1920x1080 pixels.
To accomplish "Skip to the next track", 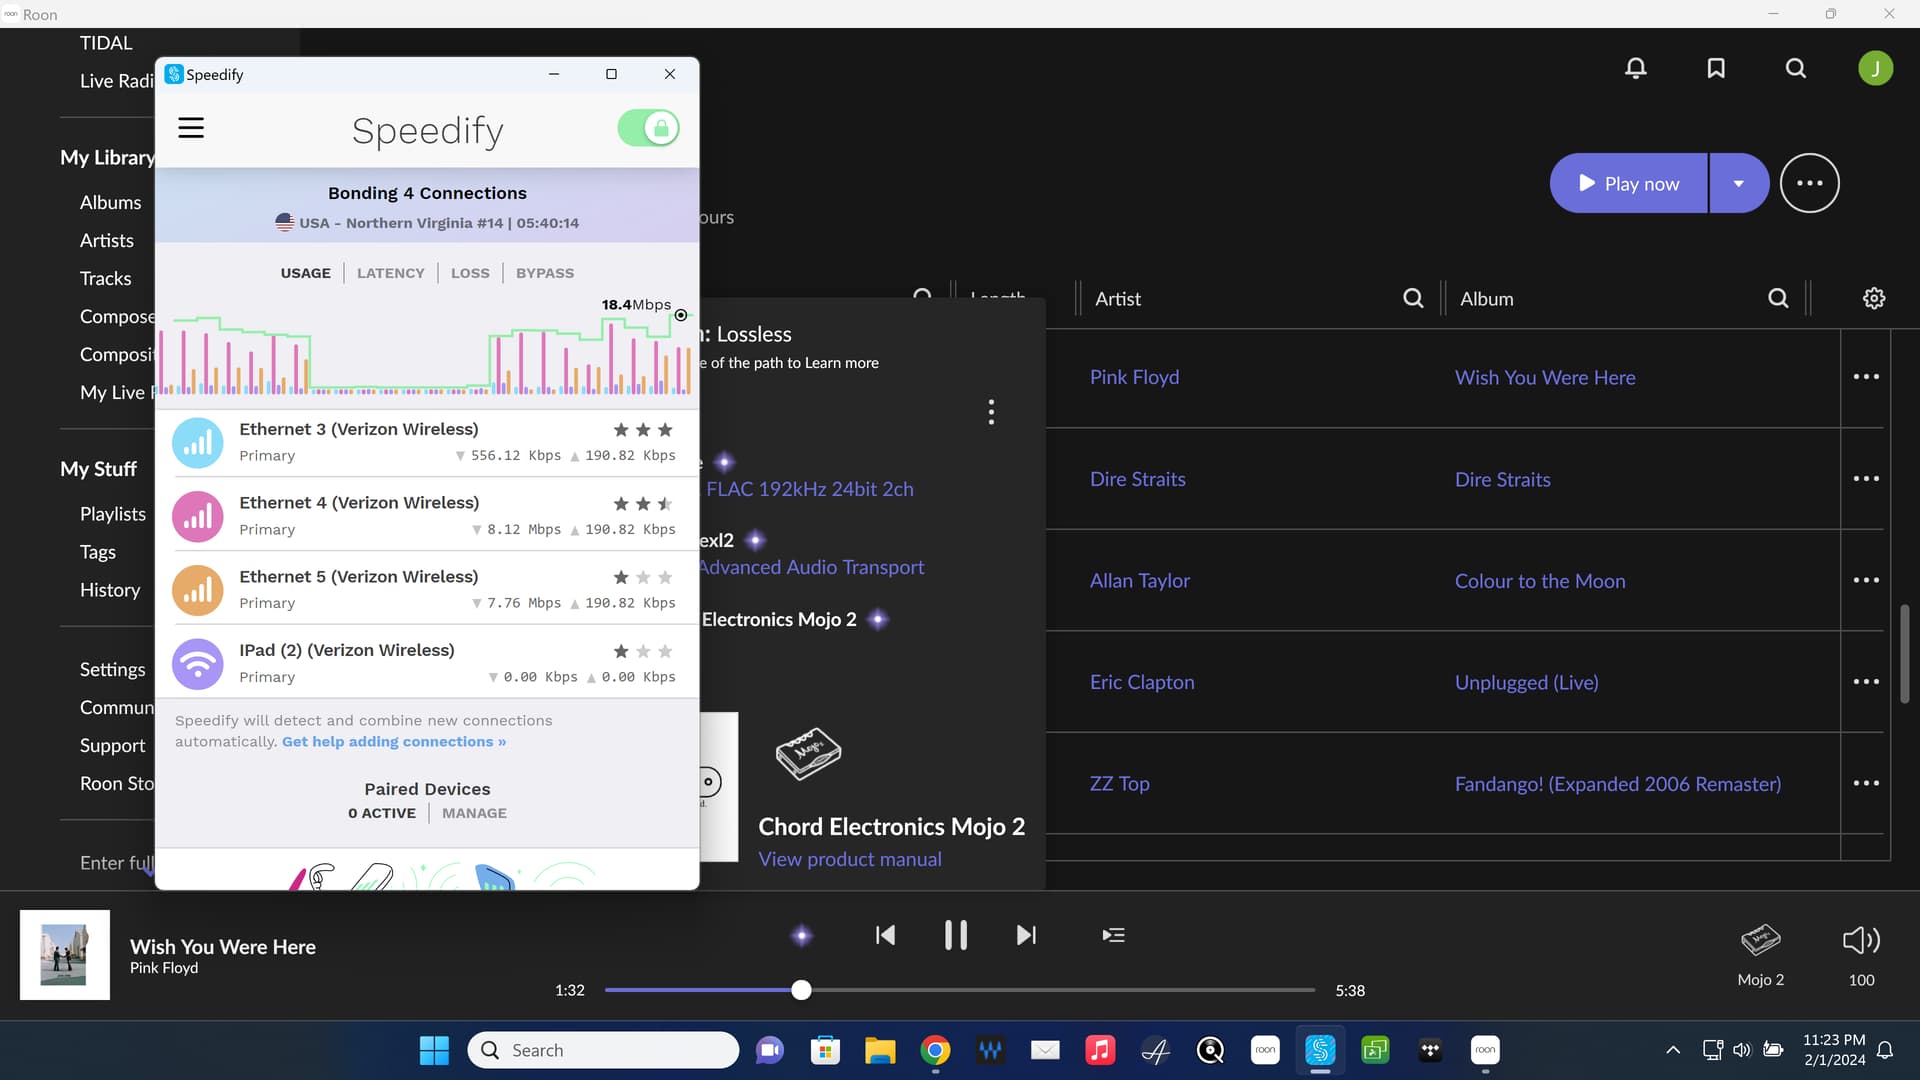I will point(1026,935).
